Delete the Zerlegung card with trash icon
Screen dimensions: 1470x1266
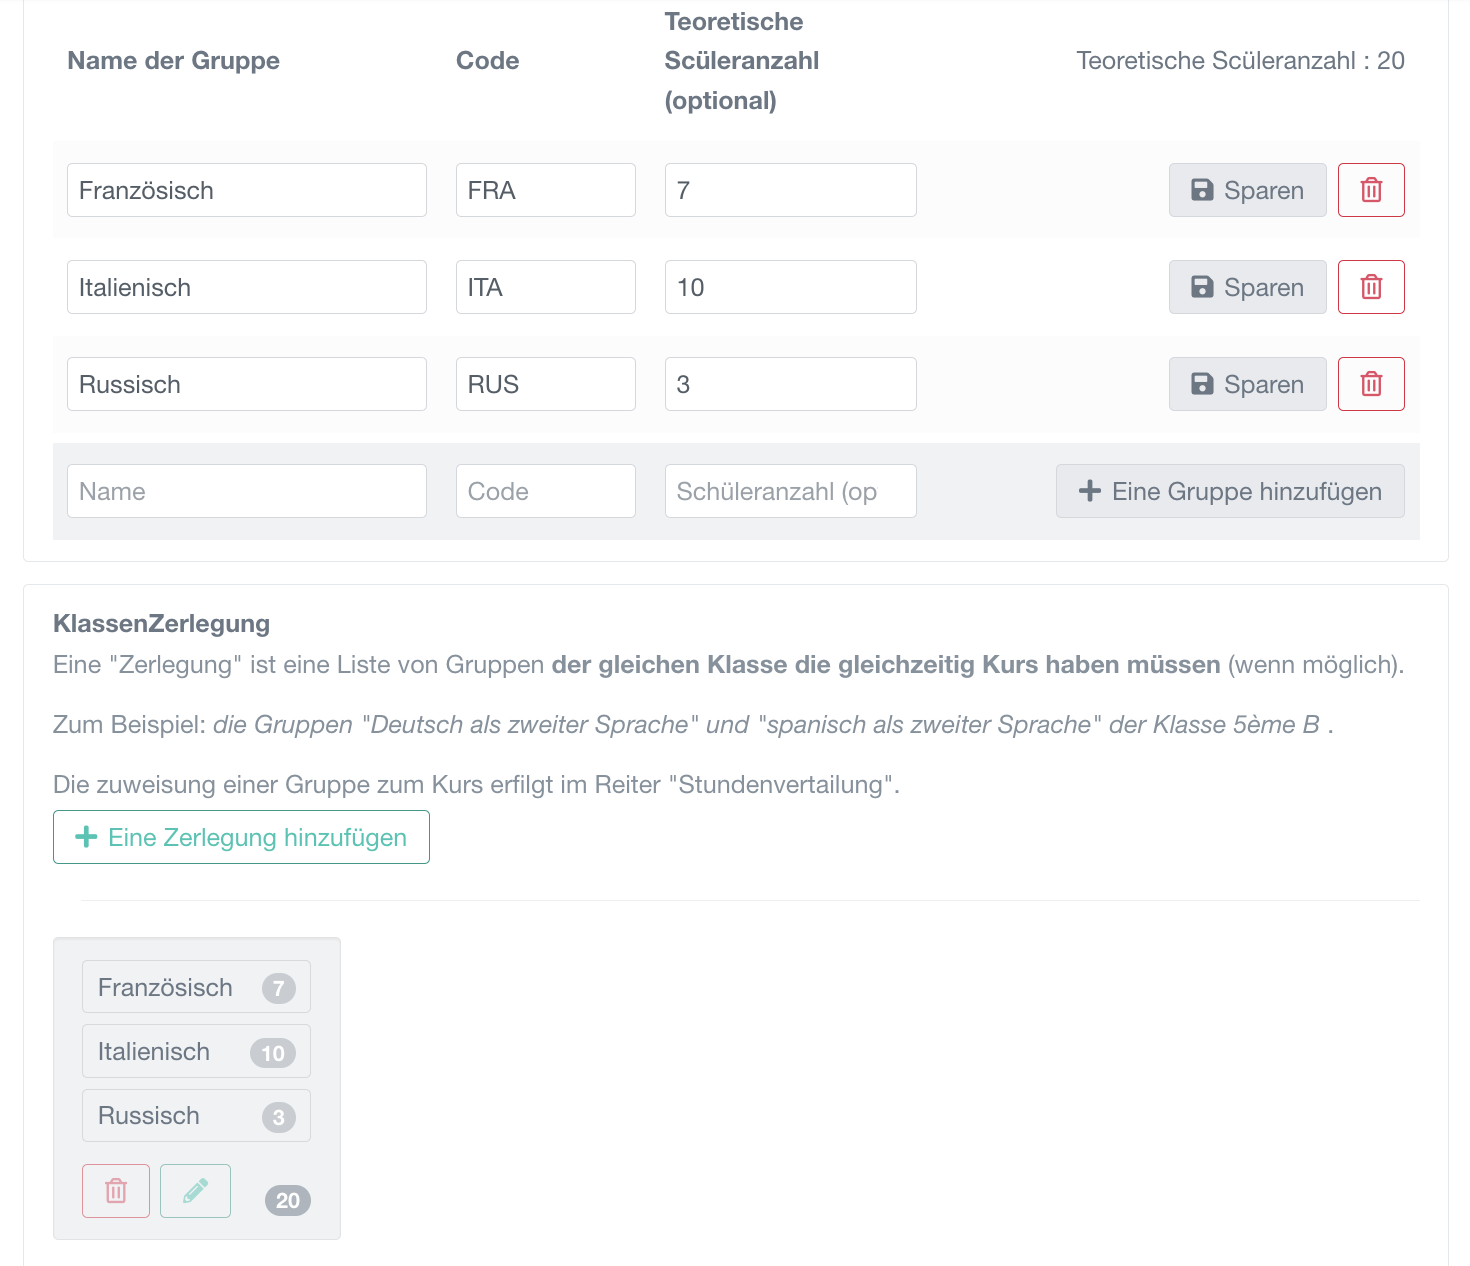tap(116, 1191)
